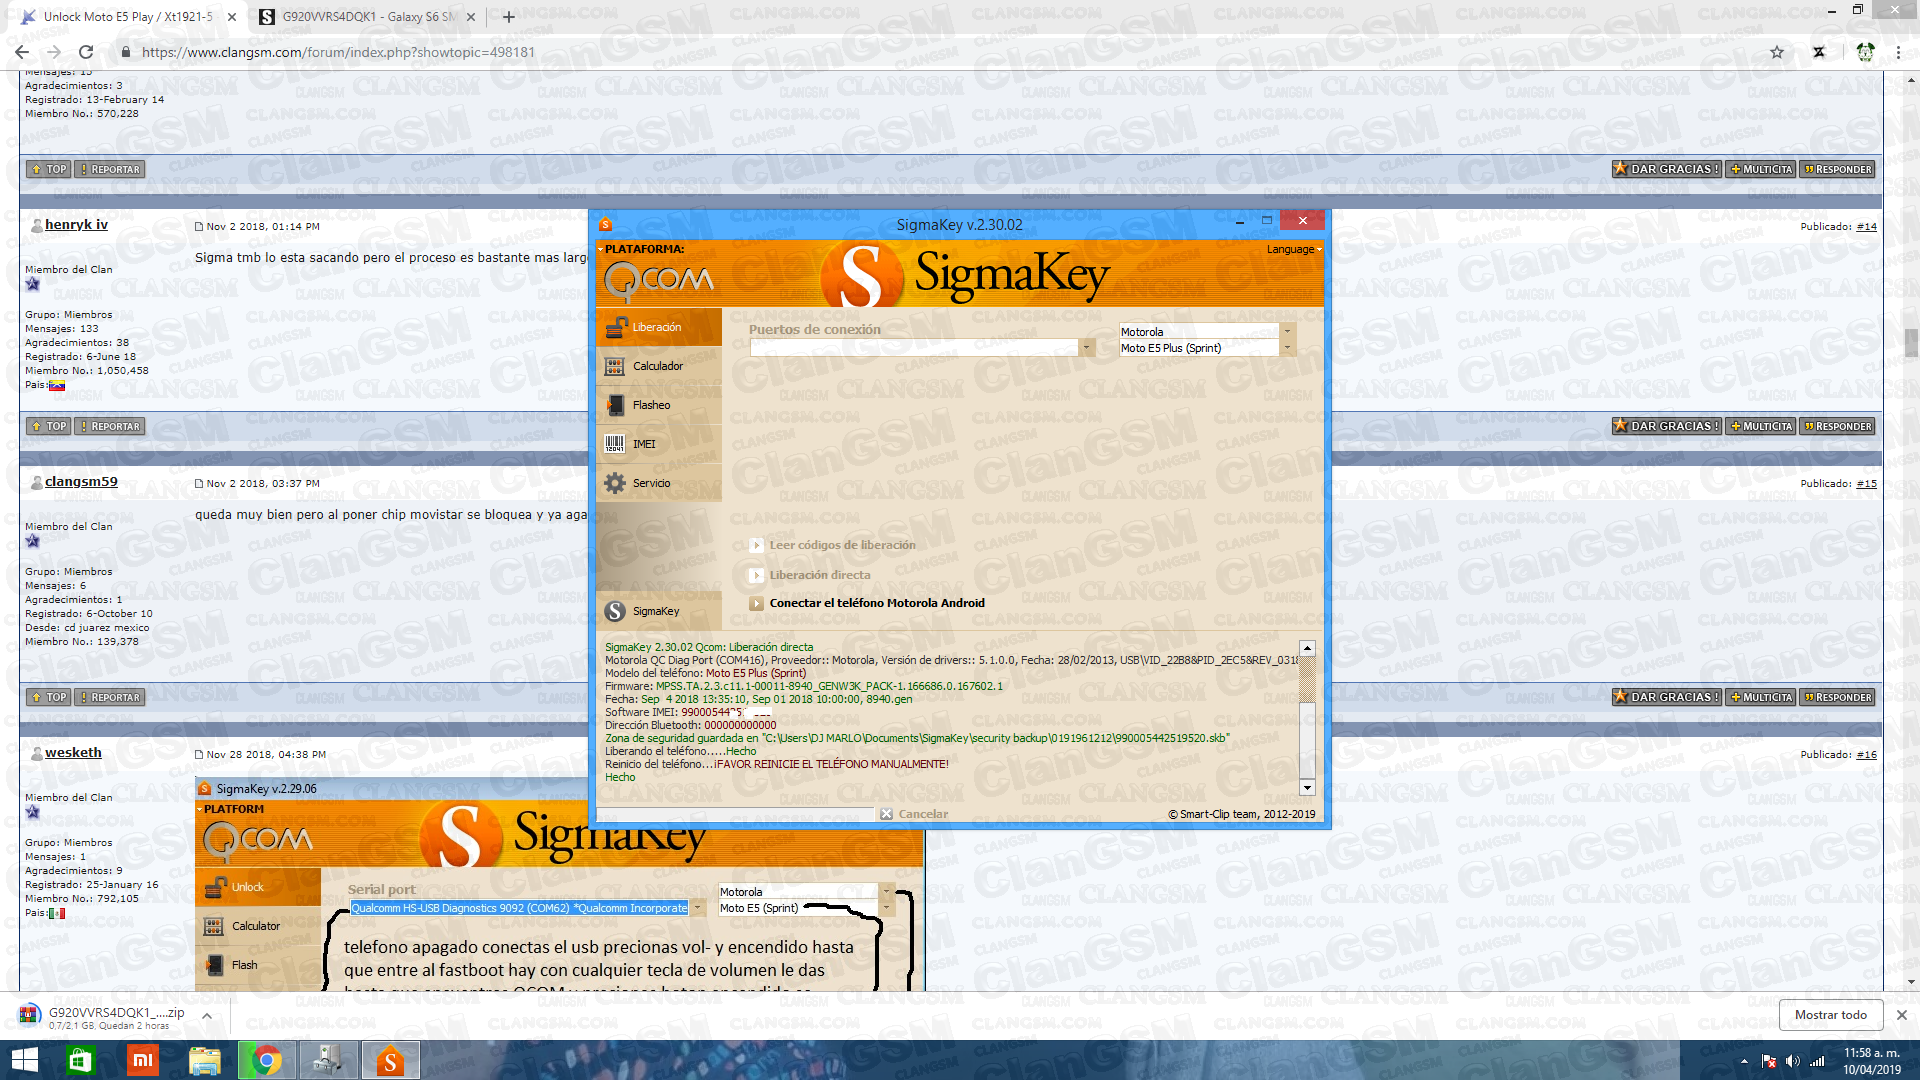Image resolution: width=1920 pixels, height=1080 pixels.
Task: Switch to SigmaKey app in the taskbar
Action: click(390, 1060)
